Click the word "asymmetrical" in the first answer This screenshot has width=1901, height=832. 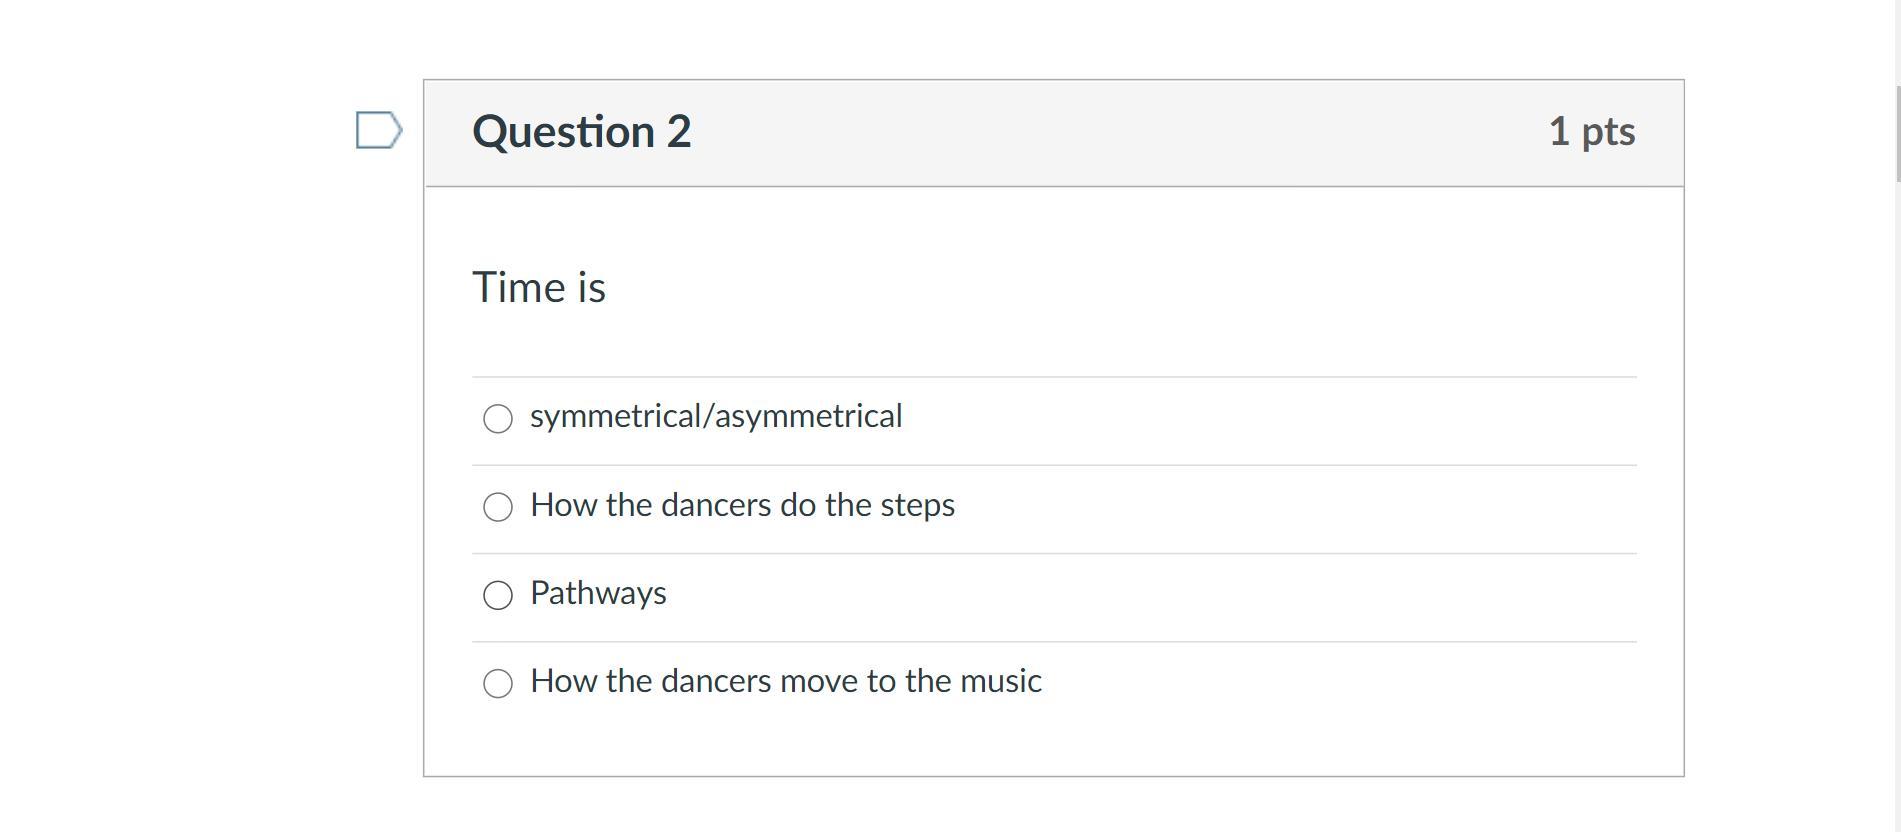808,416
